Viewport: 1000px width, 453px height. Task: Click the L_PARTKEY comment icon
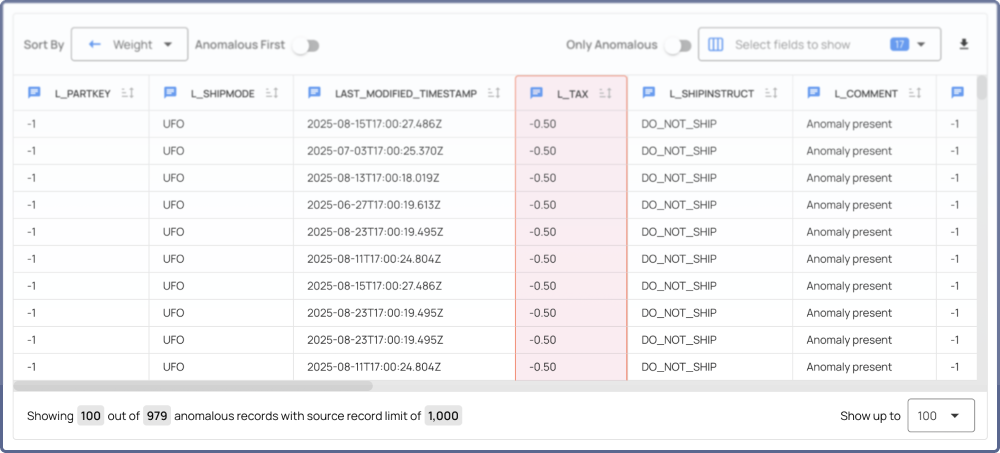pos(34,93)
